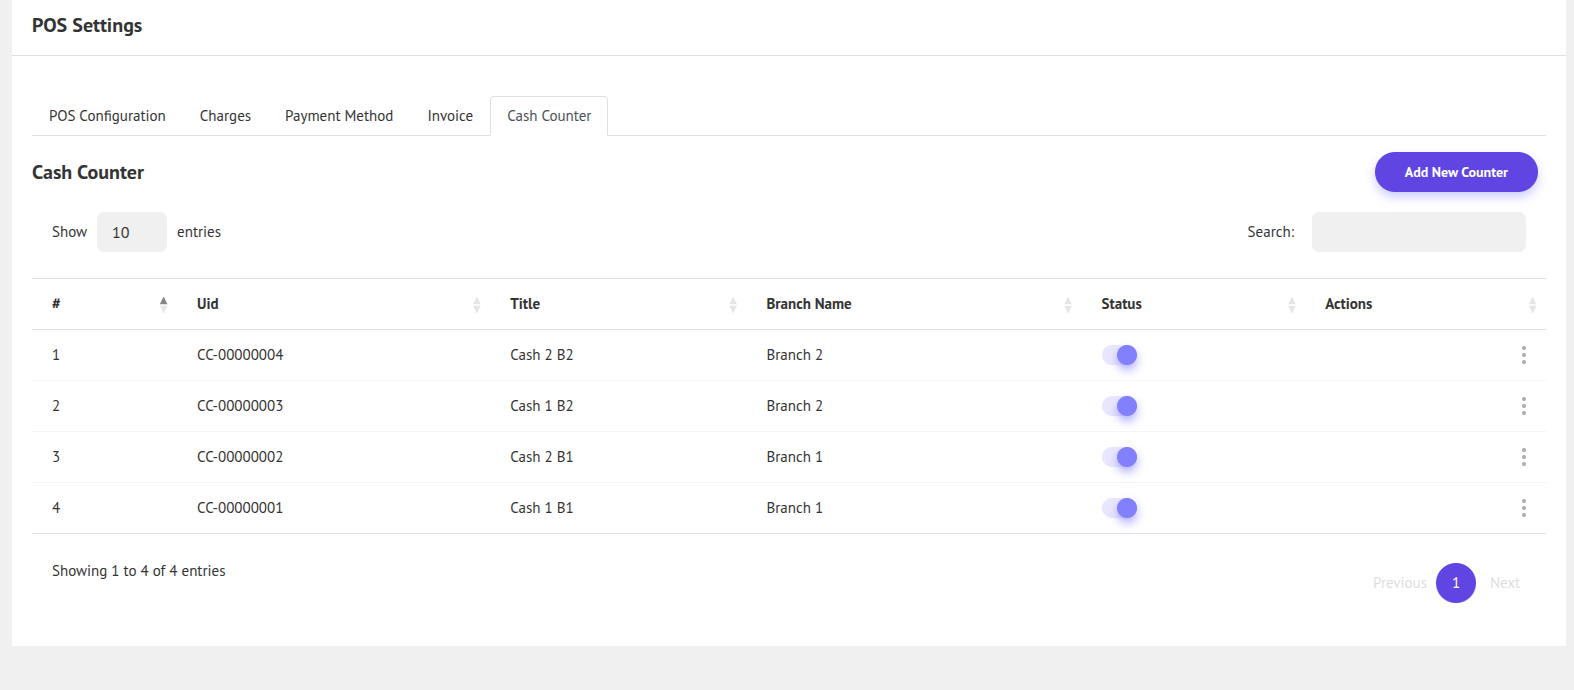
Task: Switch to the POS Configuration tab
Action: (107, 116)
